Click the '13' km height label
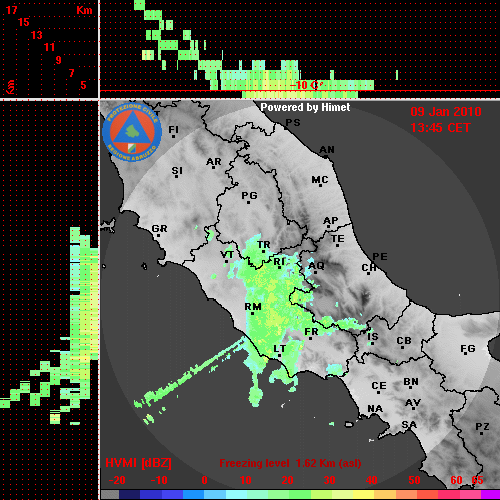 coord(37,35)
